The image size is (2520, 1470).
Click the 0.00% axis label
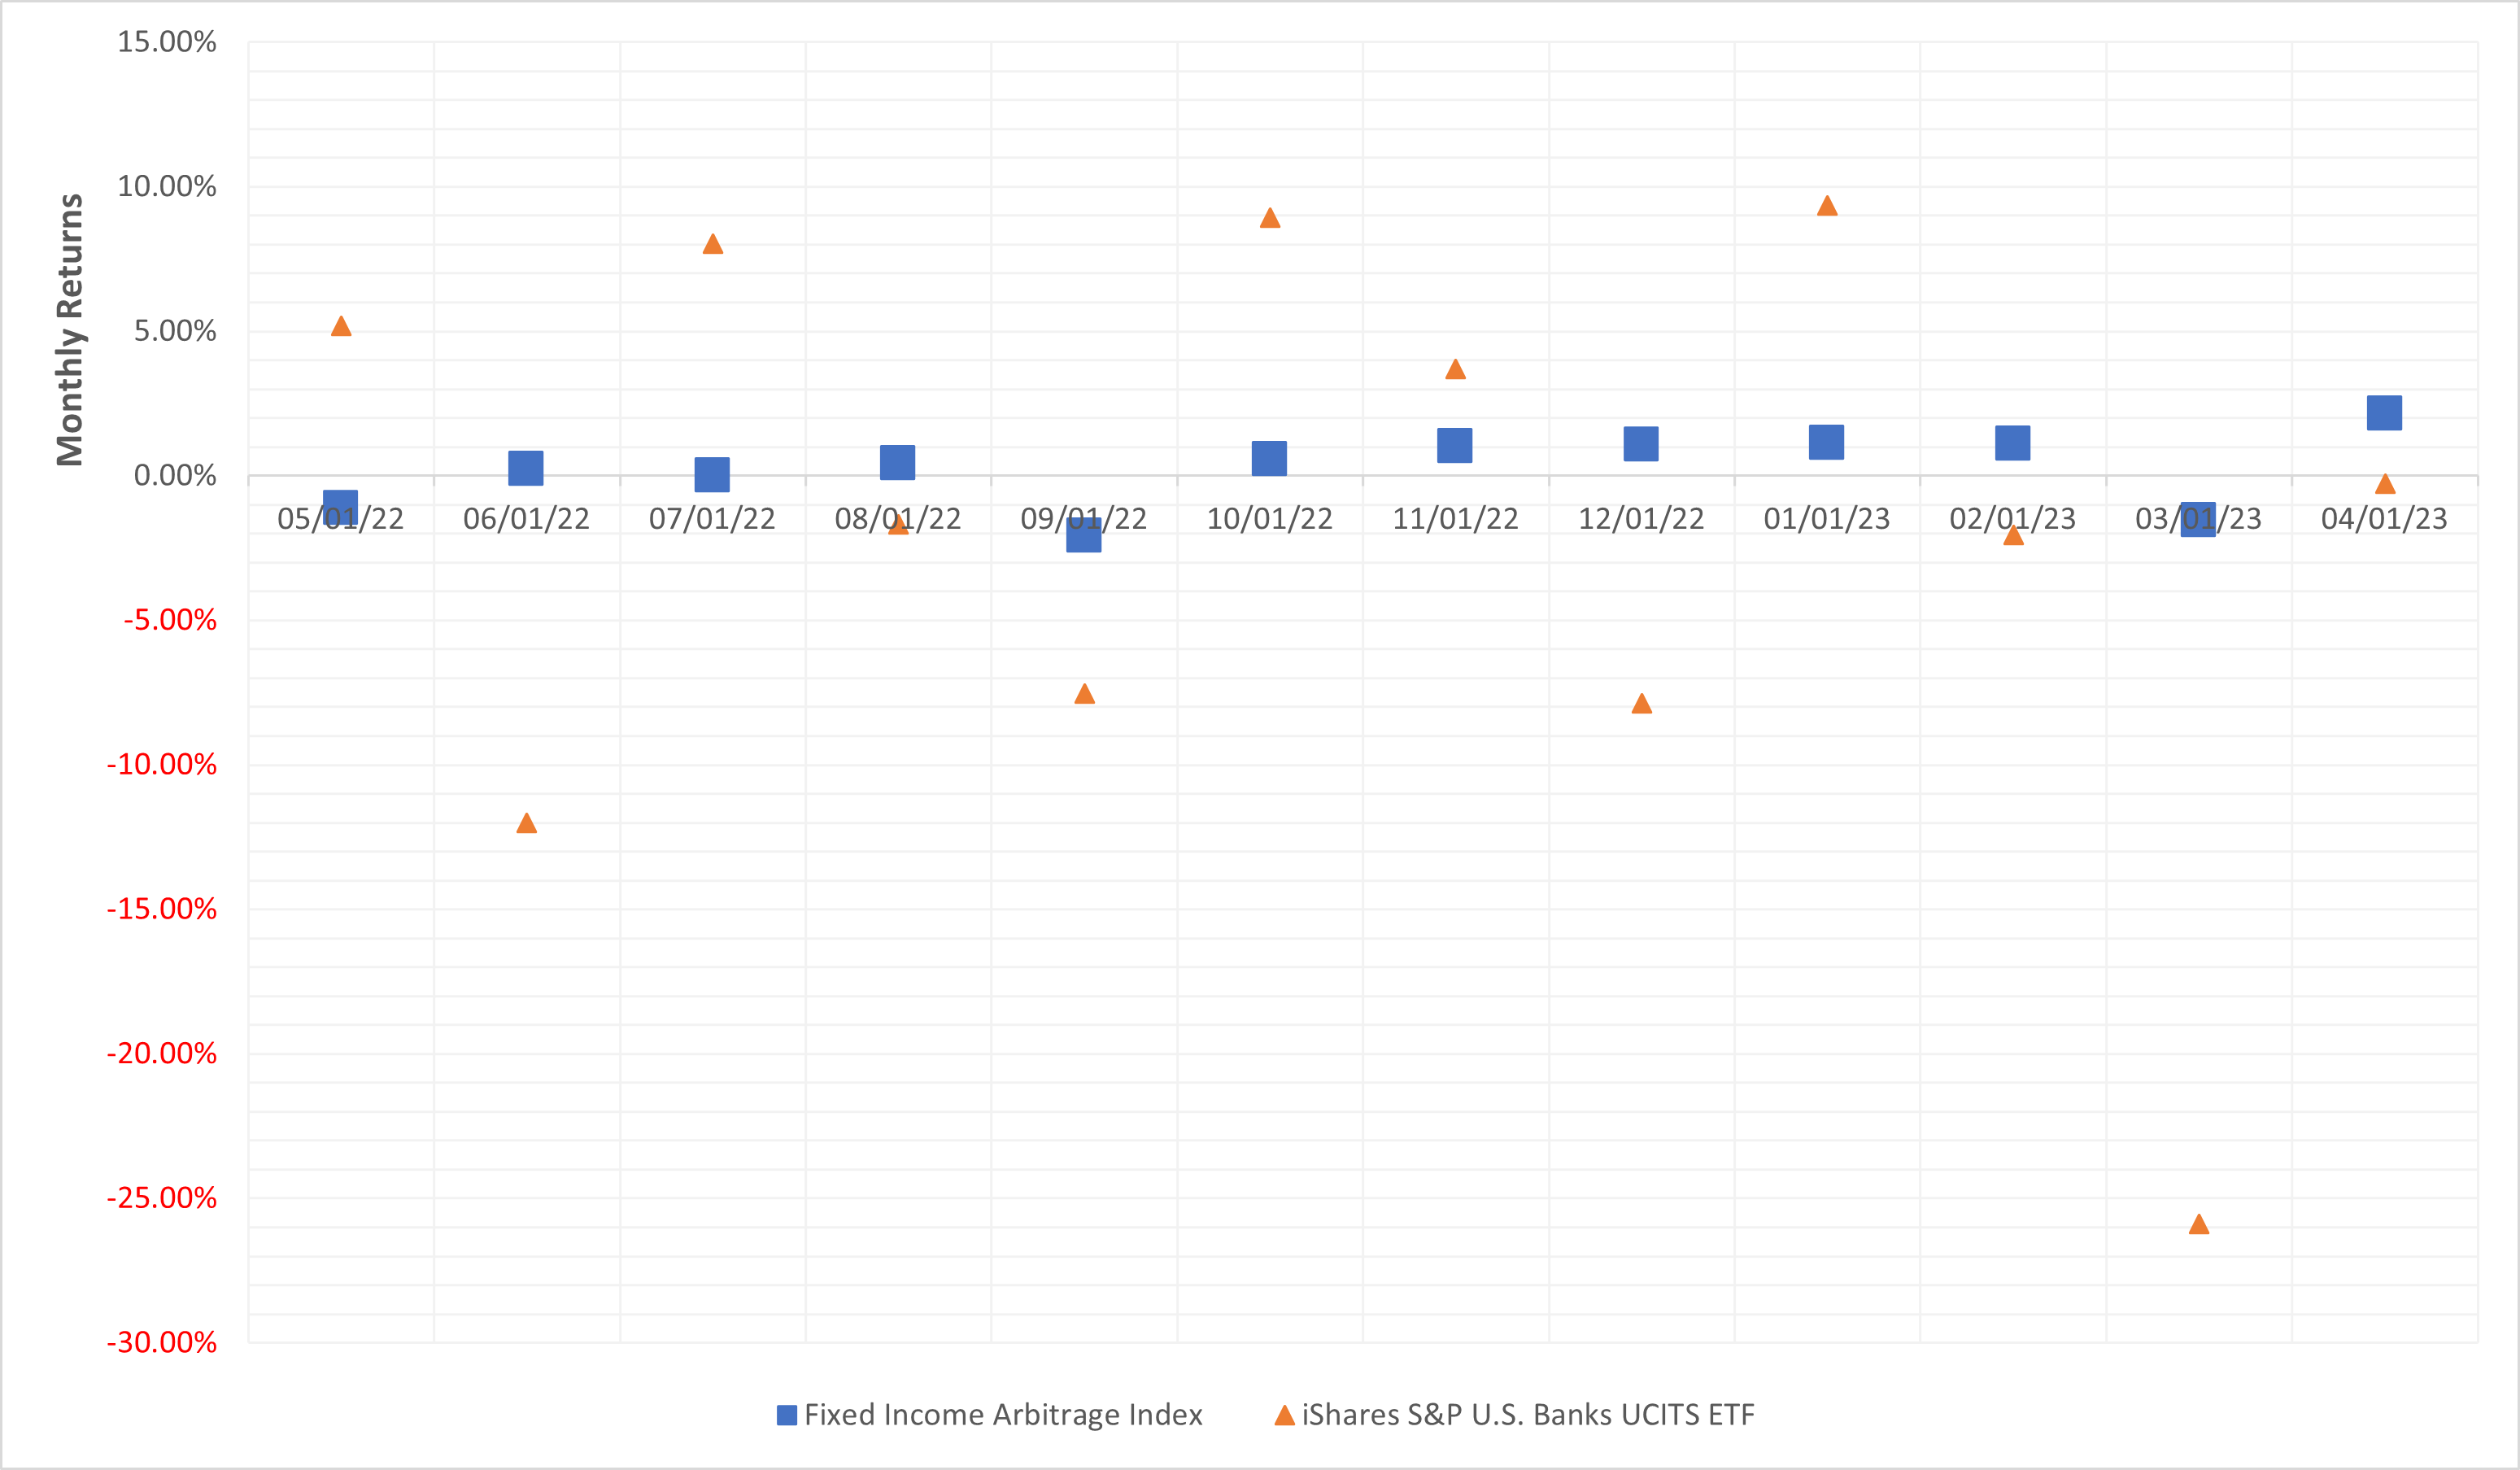175,475
